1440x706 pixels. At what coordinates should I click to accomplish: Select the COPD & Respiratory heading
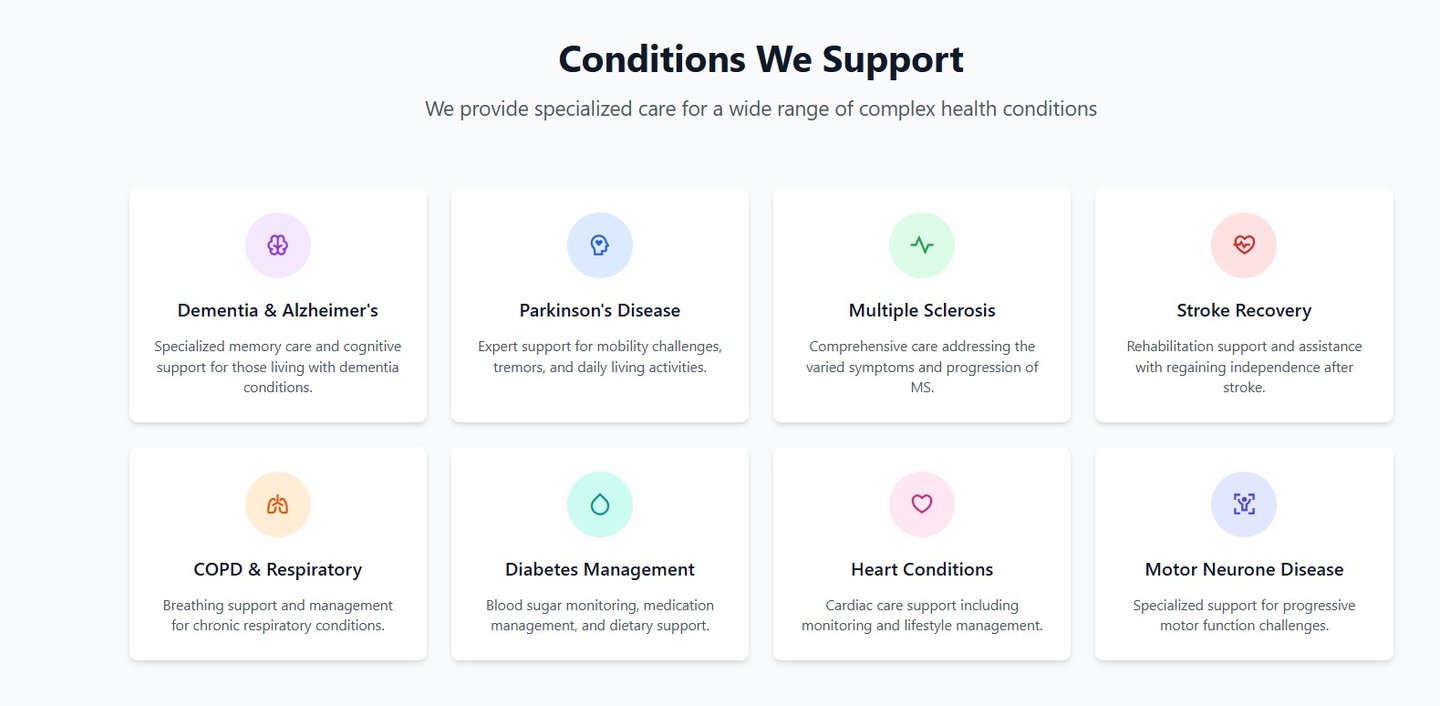[278, 569]
